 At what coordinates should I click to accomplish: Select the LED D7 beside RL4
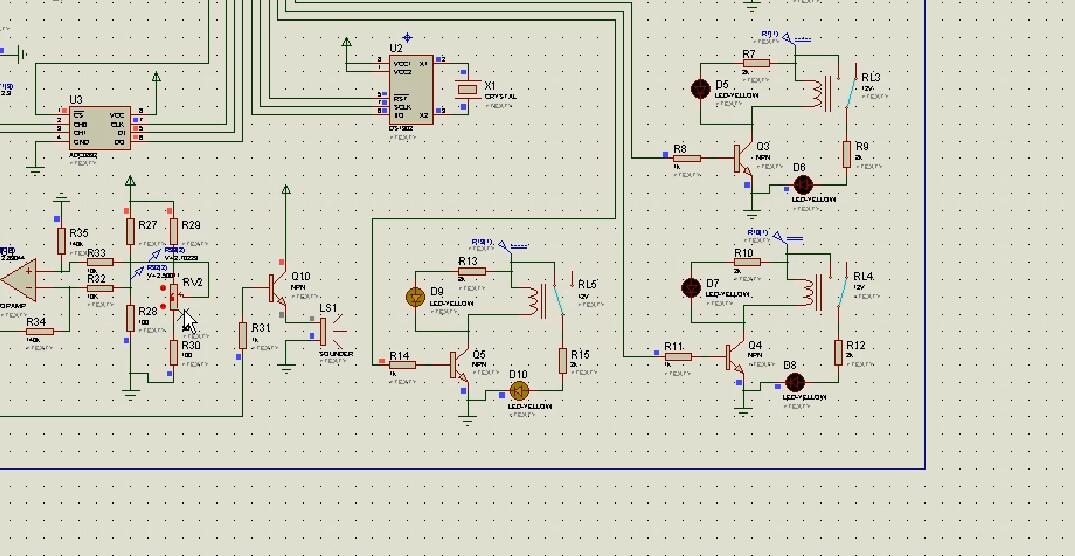click(692, 287)
